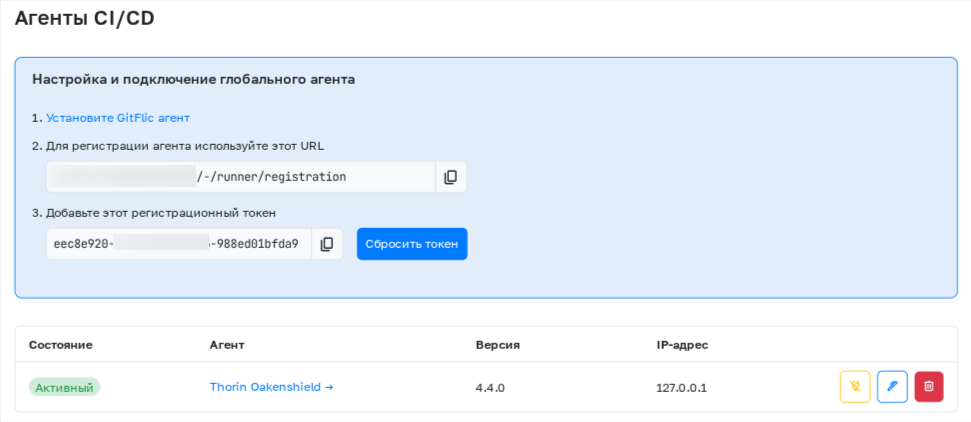The height and width of the screenshot is (422, 971).
Task: Delete the agent with the red trash icon
Action: click(928, 387)
